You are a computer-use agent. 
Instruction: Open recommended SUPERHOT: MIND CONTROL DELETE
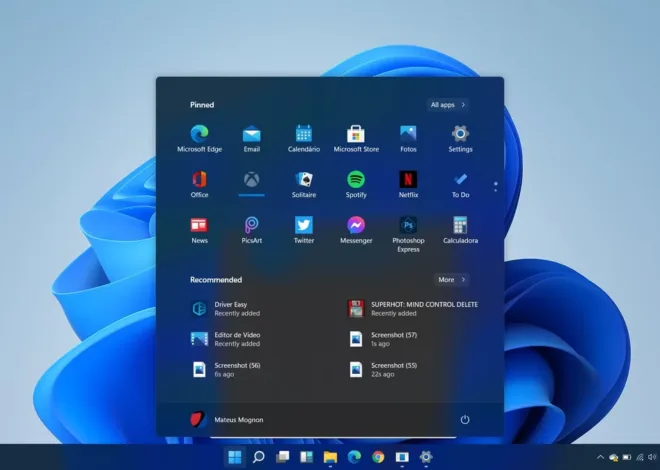pyautogui.click(x=414, y=308)
